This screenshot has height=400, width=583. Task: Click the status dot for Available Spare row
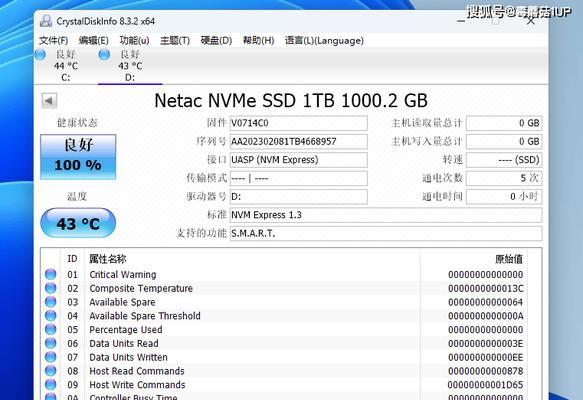click(51, 302)
